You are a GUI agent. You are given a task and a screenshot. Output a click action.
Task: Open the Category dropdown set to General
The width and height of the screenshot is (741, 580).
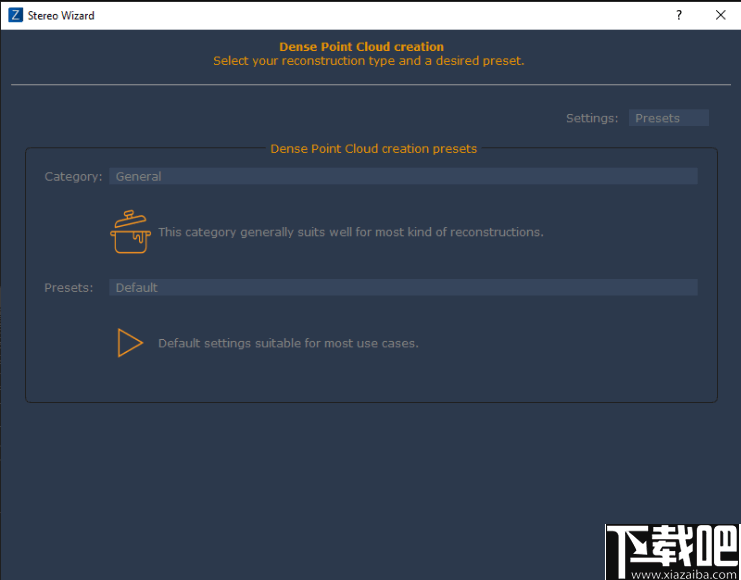coord(403,176)
